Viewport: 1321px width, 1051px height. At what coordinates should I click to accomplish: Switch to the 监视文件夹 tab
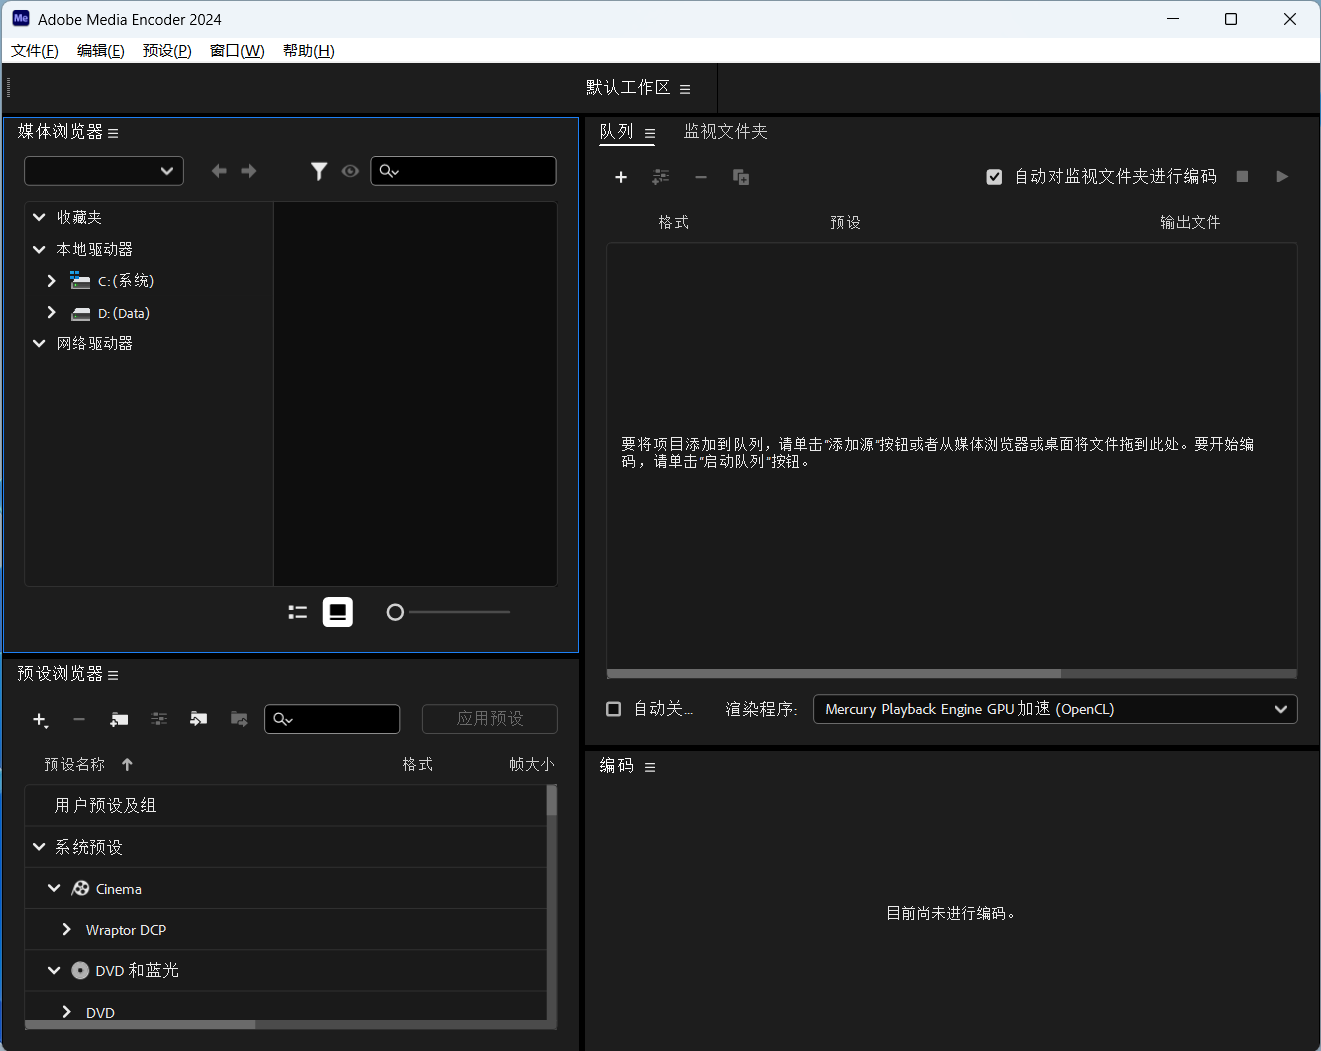pos(725,132)
